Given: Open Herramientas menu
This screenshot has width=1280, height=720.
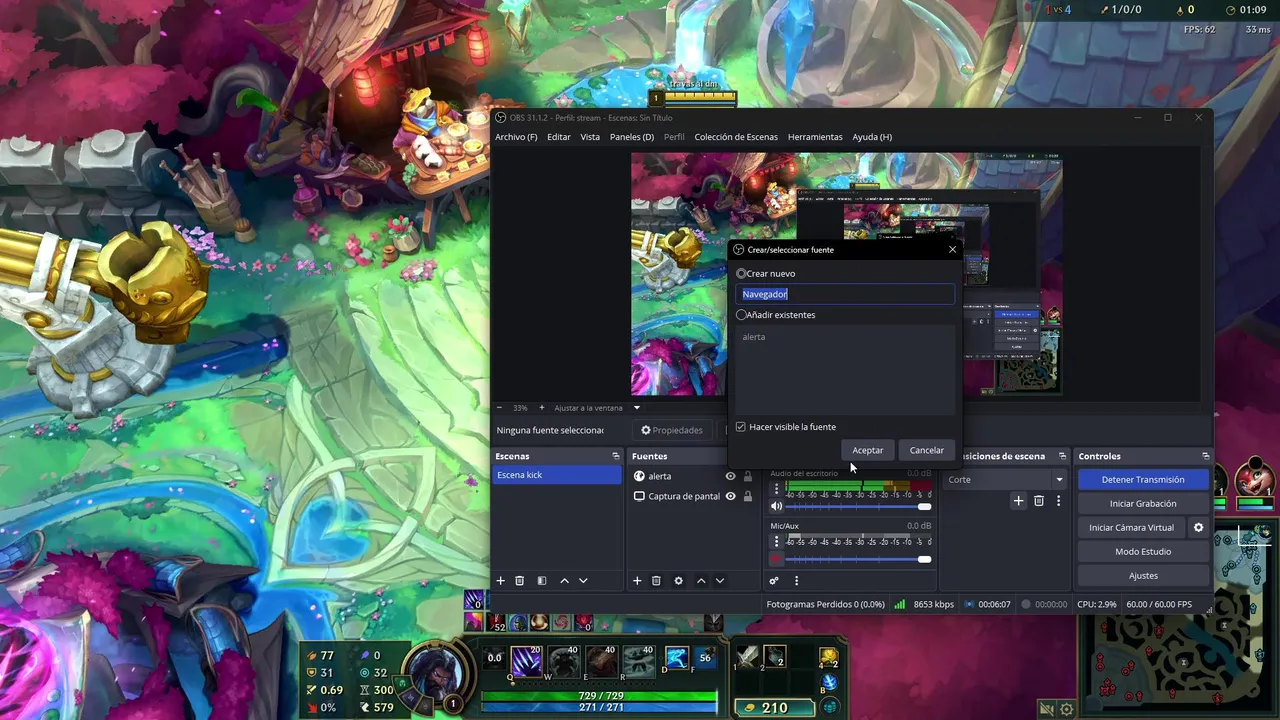Looking at the screenshot, I should (x=815, y=137).
